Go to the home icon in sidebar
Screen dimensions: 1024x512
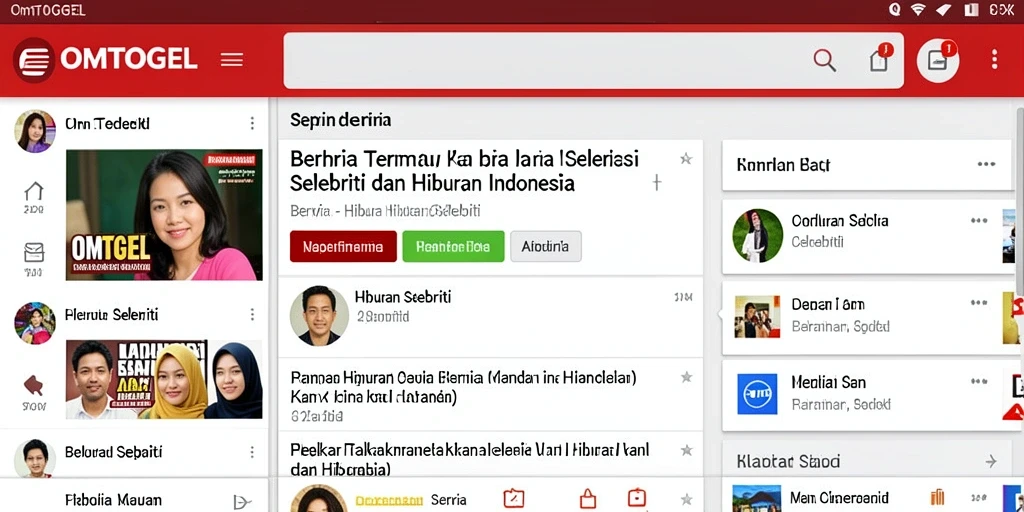click(33, 191)
